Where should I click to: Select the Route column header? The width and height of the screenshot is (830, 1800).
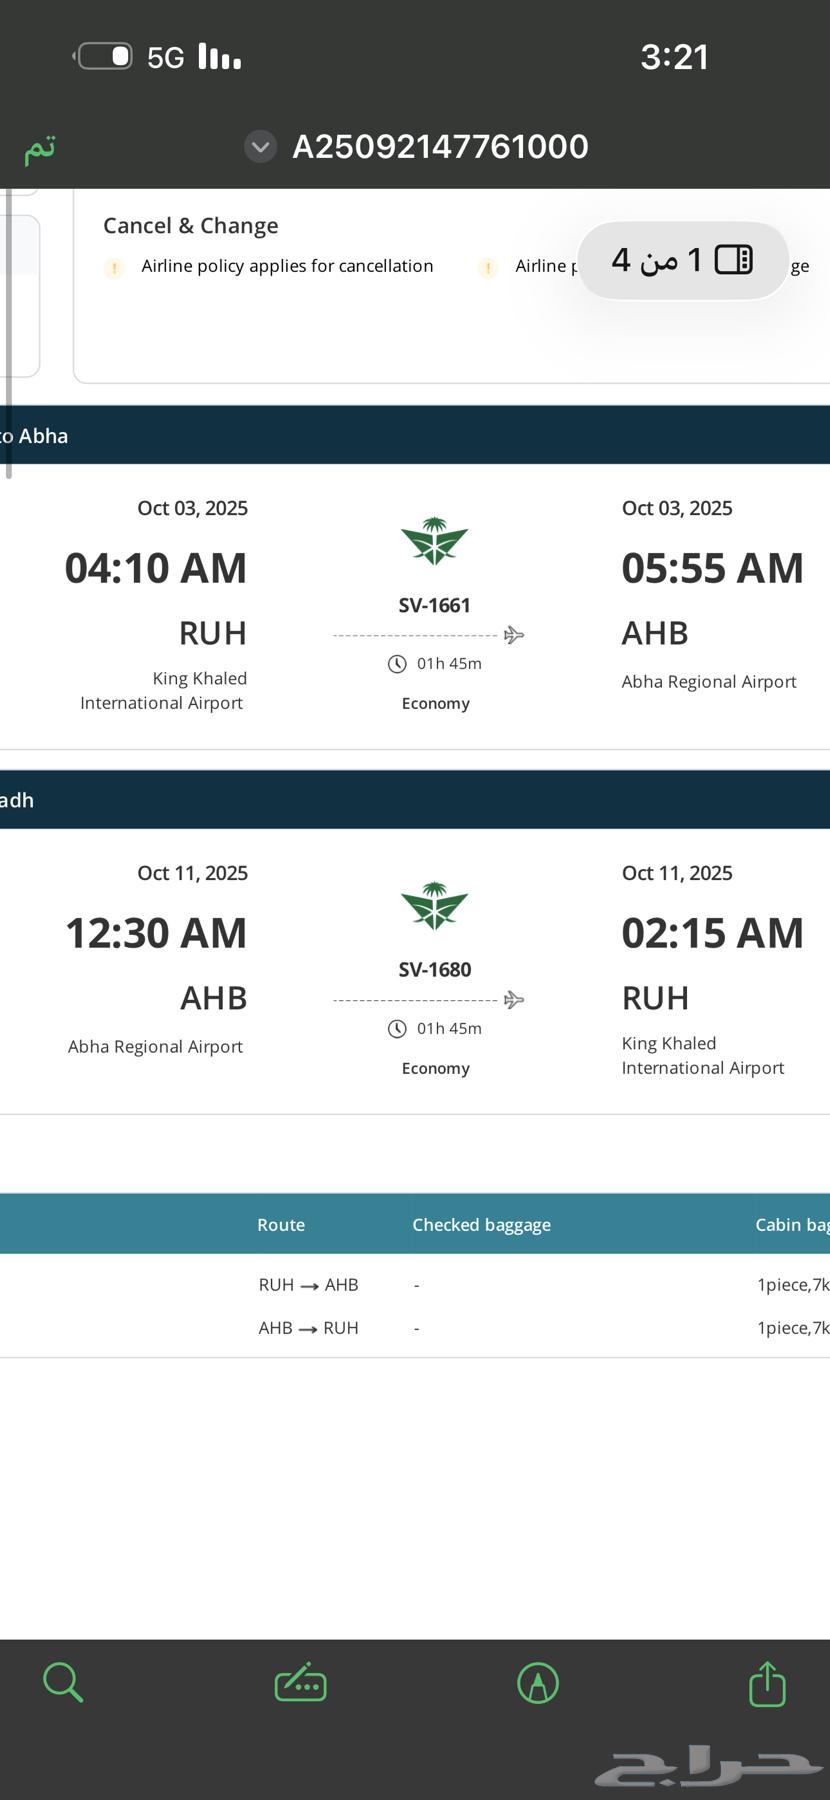pyautogui.click(x=281, y=1225)
